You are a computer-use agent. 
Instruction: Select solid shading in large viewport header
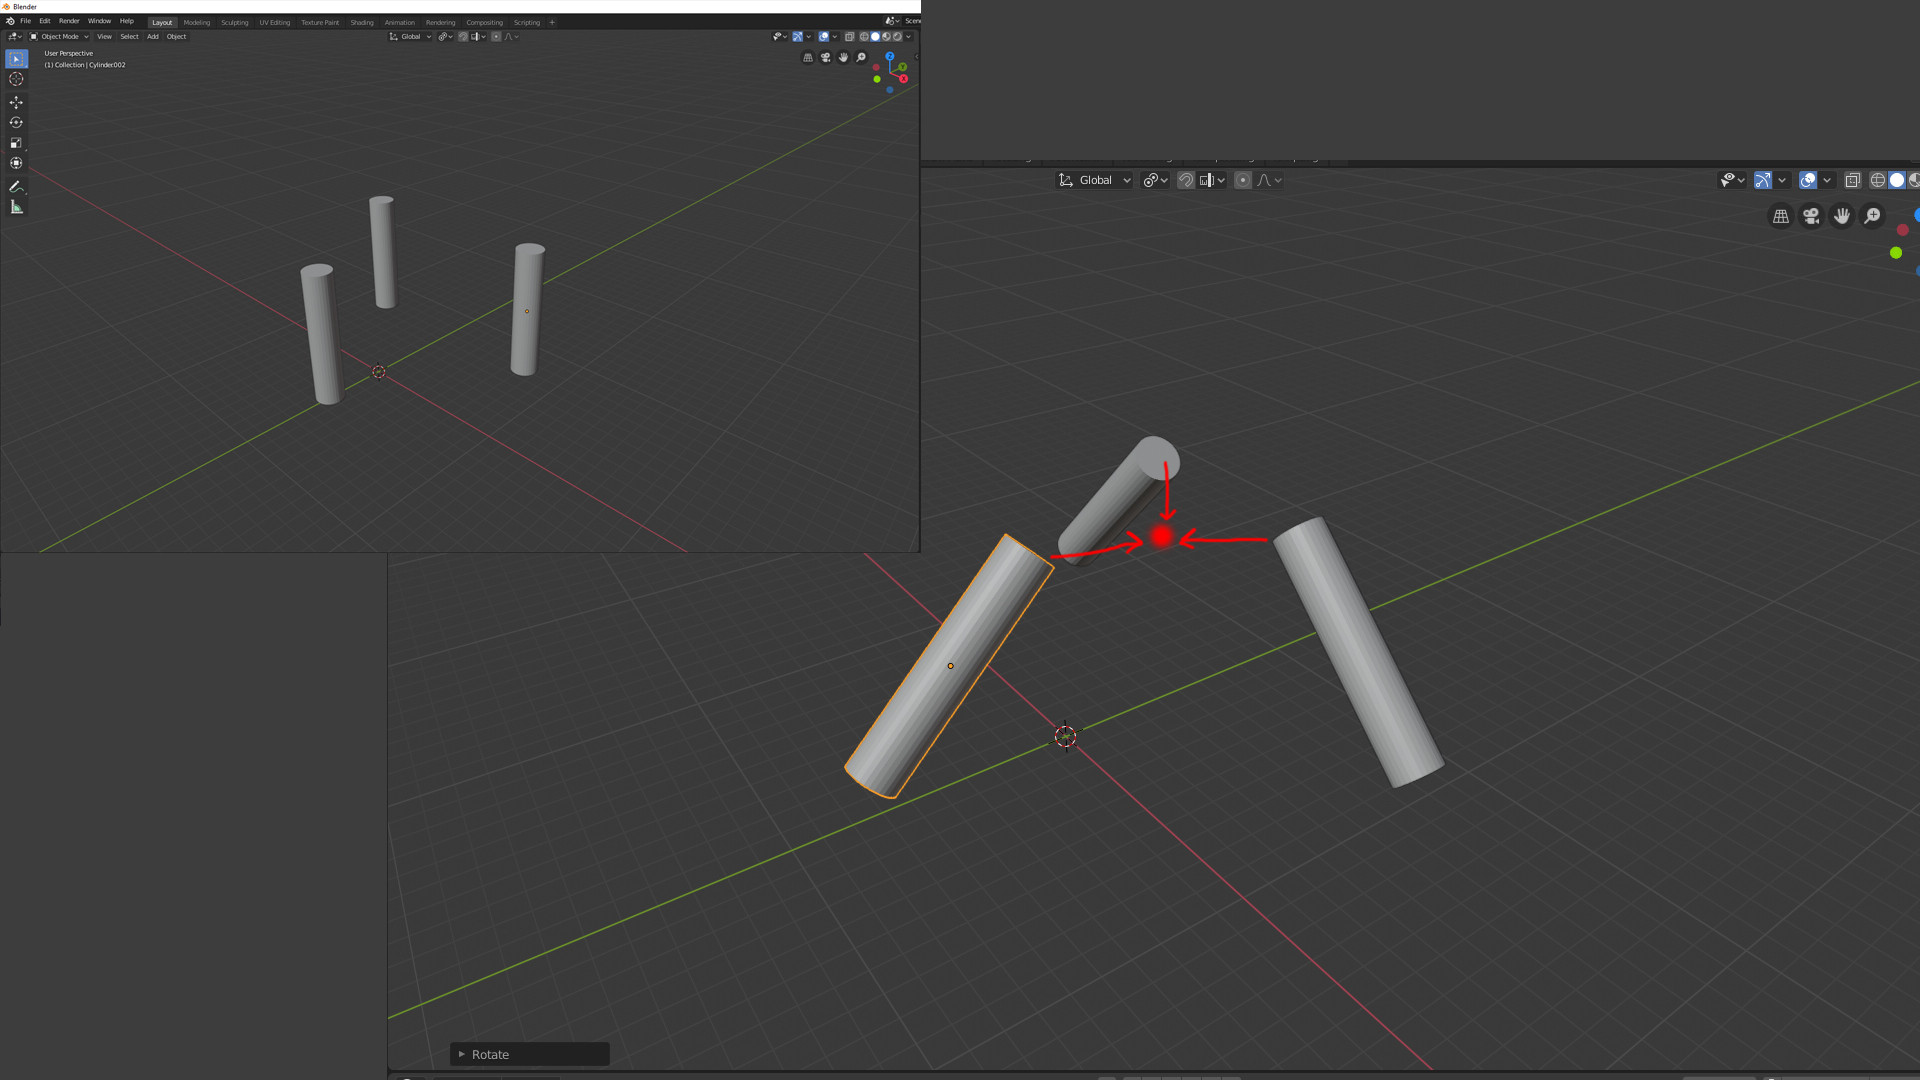1897,180
